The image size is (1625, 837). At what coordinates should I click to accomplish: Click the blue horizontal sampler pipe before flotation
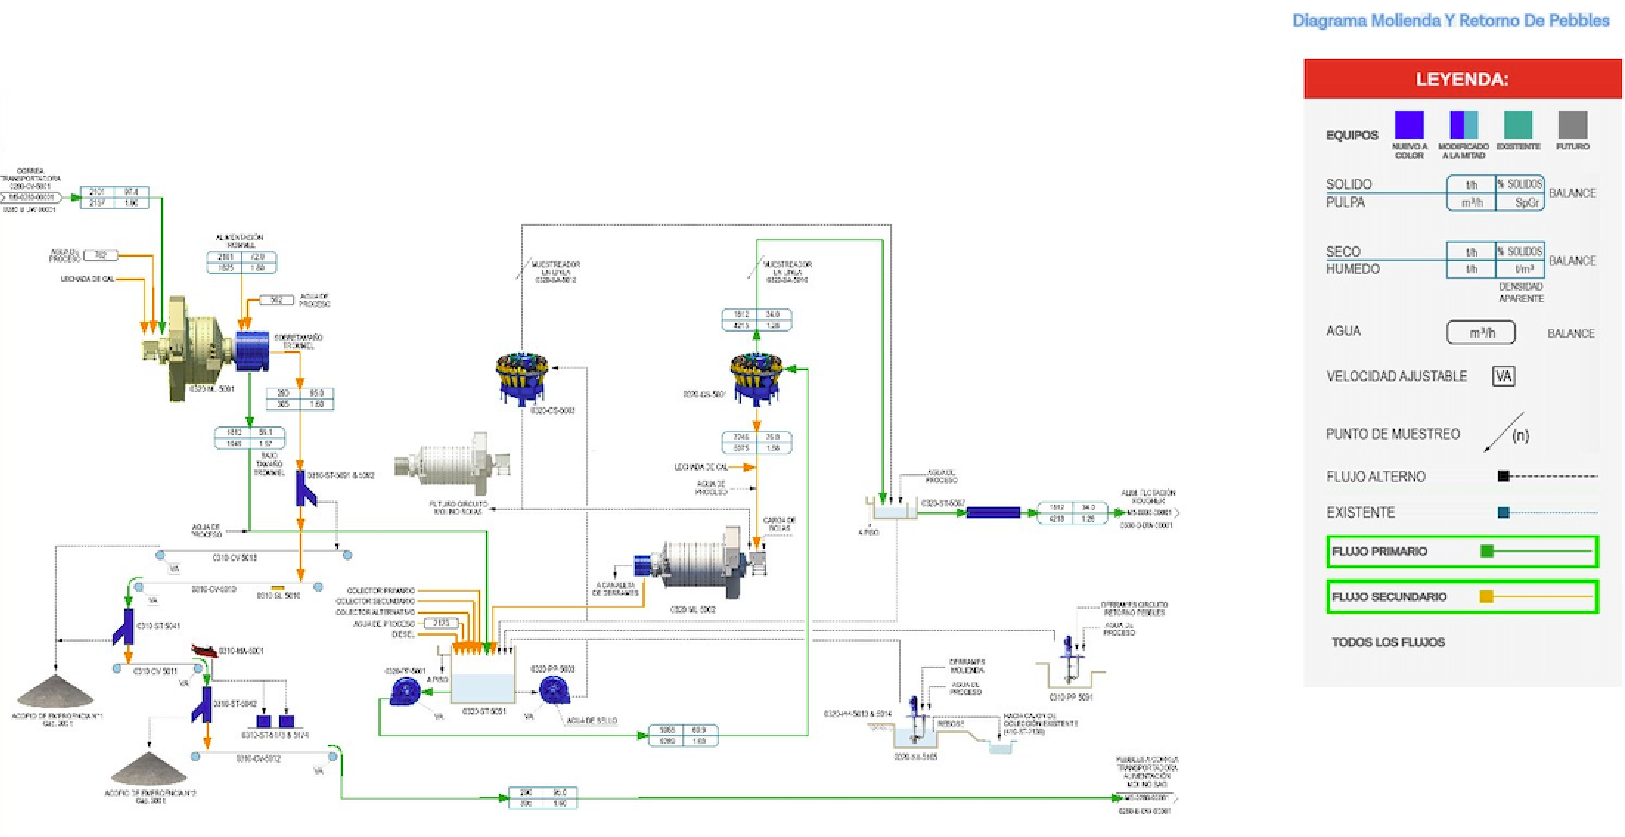993,513
